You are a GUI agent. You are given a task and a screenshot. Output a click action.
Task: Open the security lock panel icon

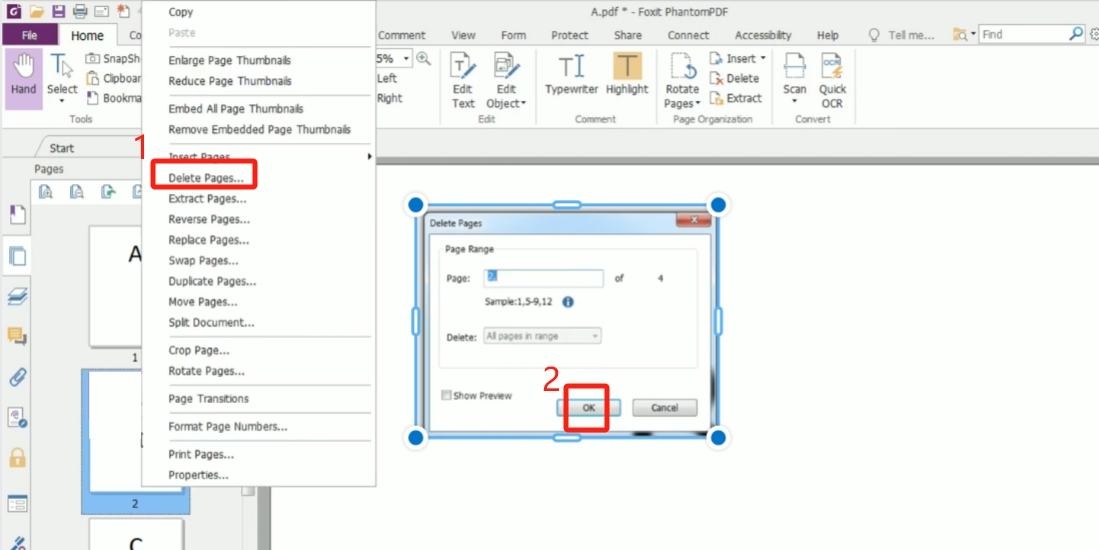[17, 458]
